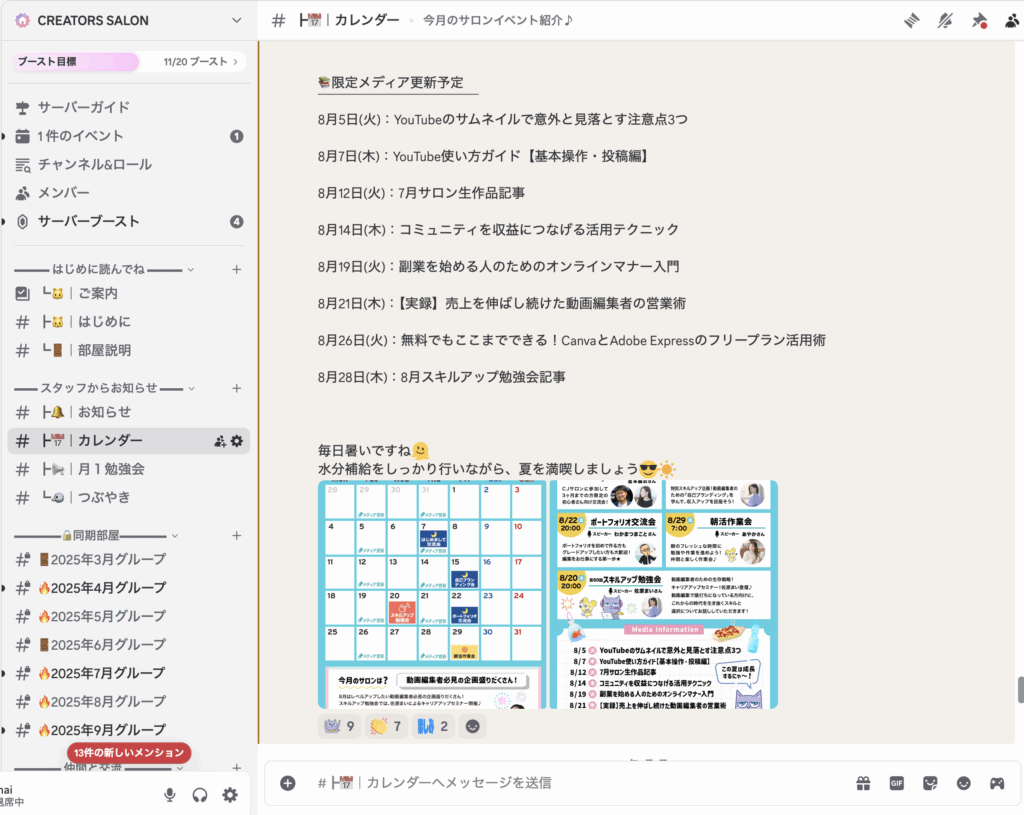This screenshot has width=1024, height=815.
Task: Mute the microphone in user panel
Action: coord(170,795)
